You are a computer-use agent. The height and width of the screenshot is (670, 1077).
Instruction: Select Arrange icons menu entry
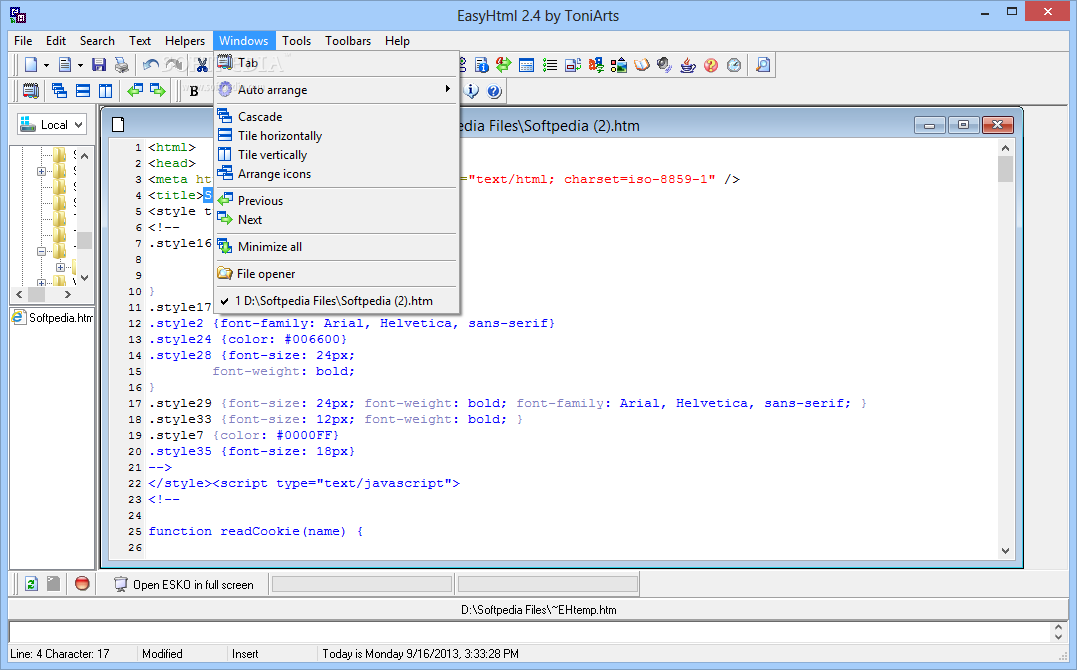337,175
